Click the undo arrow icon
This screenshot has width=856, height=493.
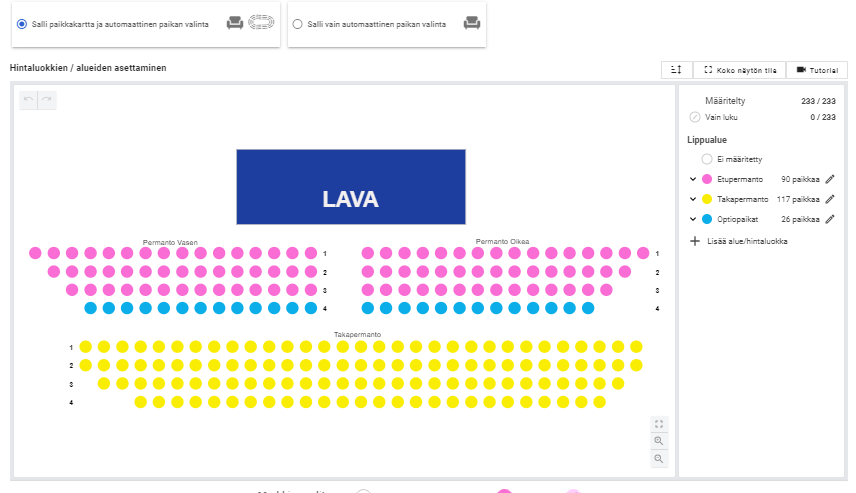(x=28, y=99)
